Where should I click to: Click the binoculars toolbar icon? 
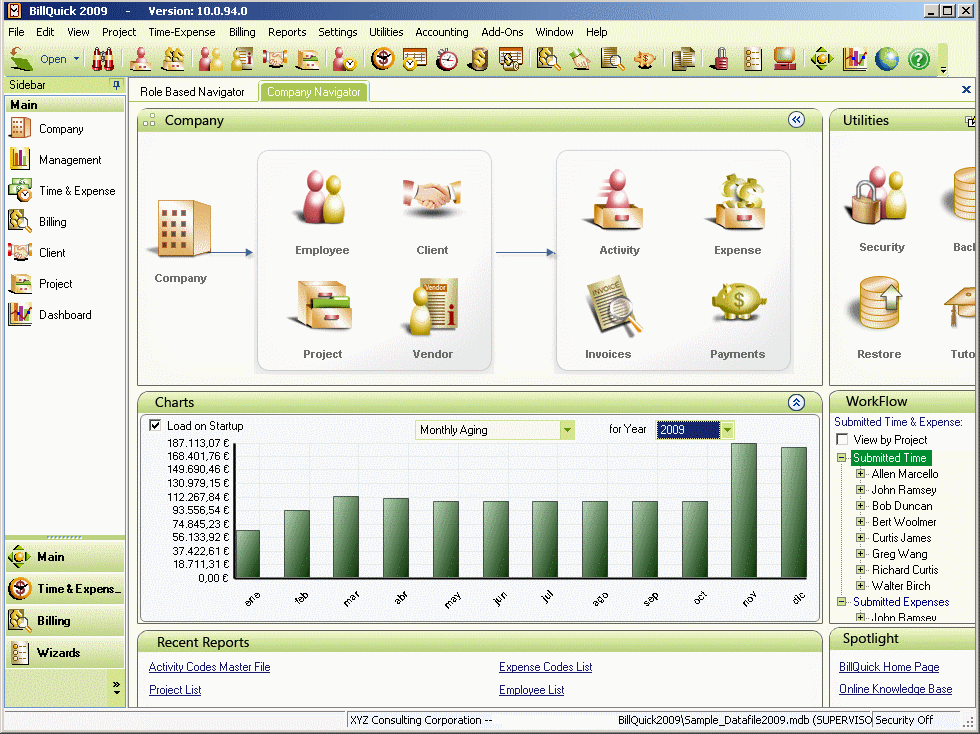pyautogui.click(x=102, y=59)
